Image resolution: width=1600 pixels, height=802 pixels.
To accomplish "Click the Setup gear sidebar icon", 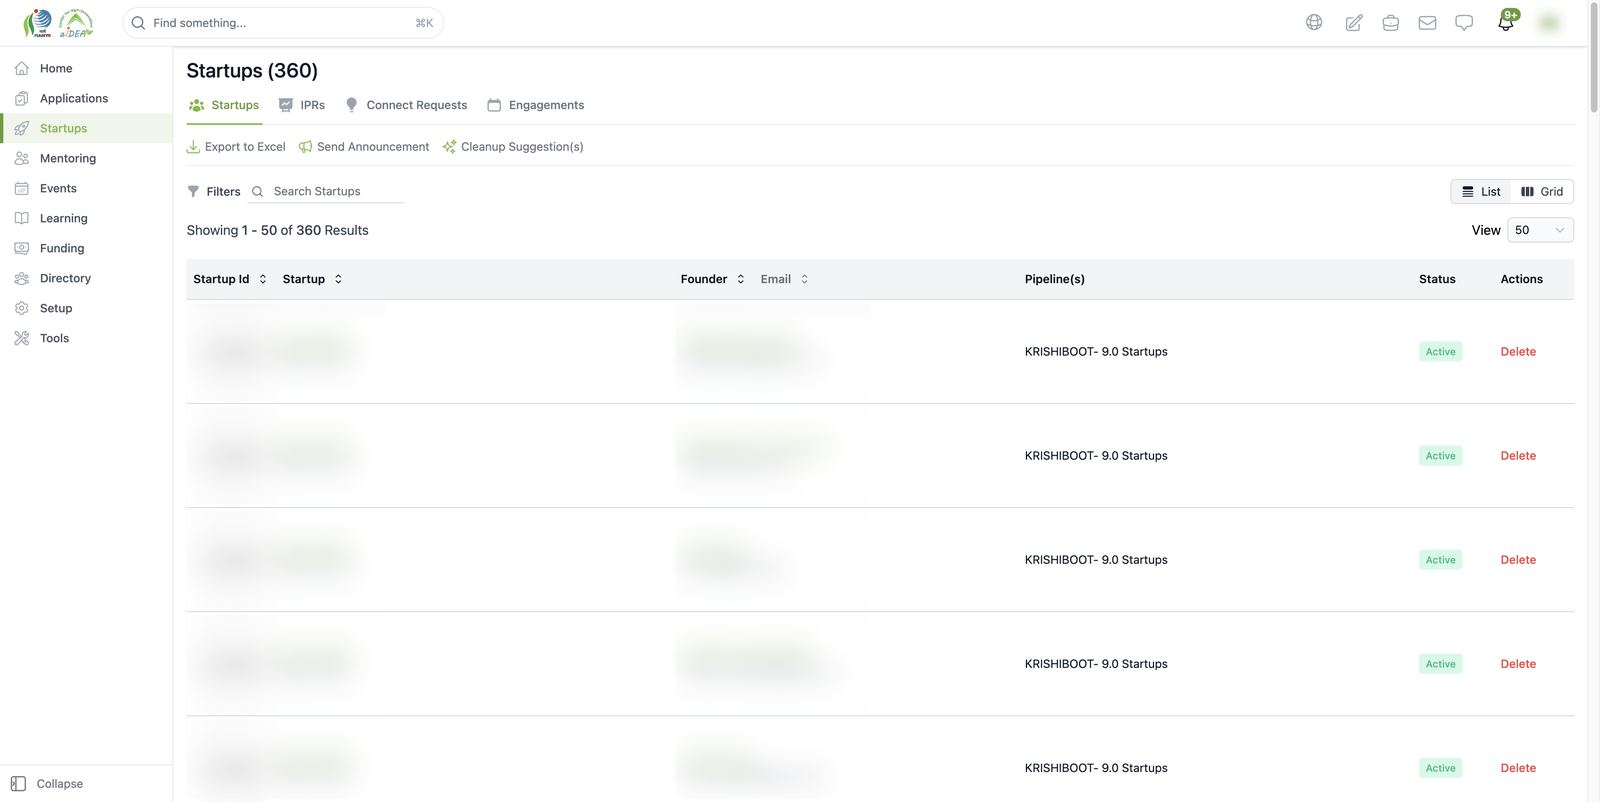I will tap(21, 308).
